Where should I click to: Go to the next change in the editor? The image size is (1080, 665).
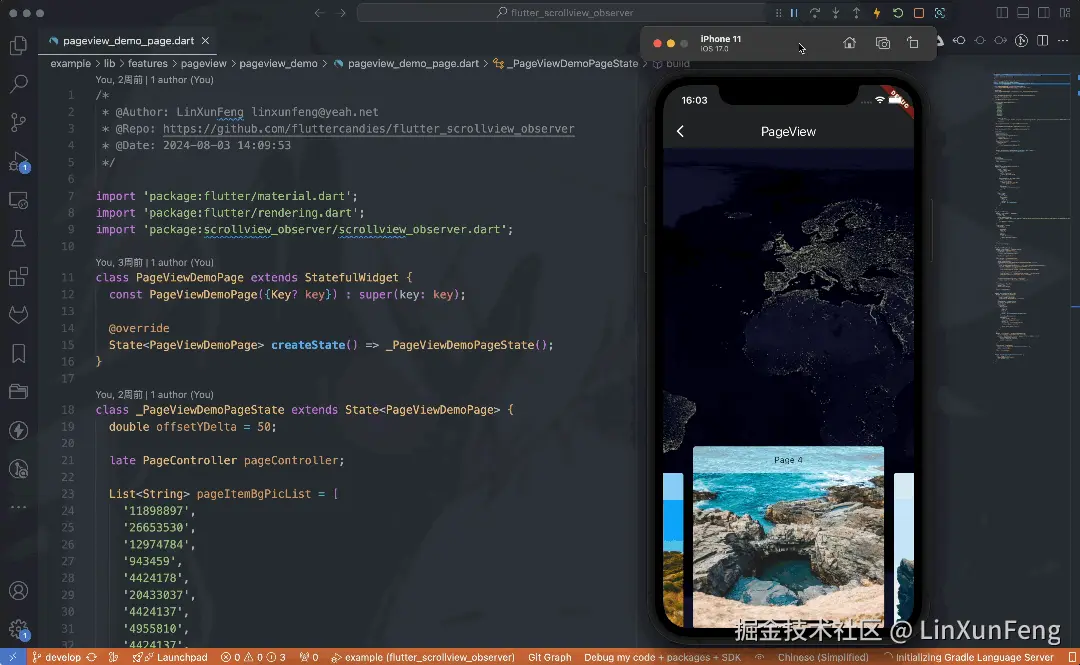click(x=1001, y=41)
